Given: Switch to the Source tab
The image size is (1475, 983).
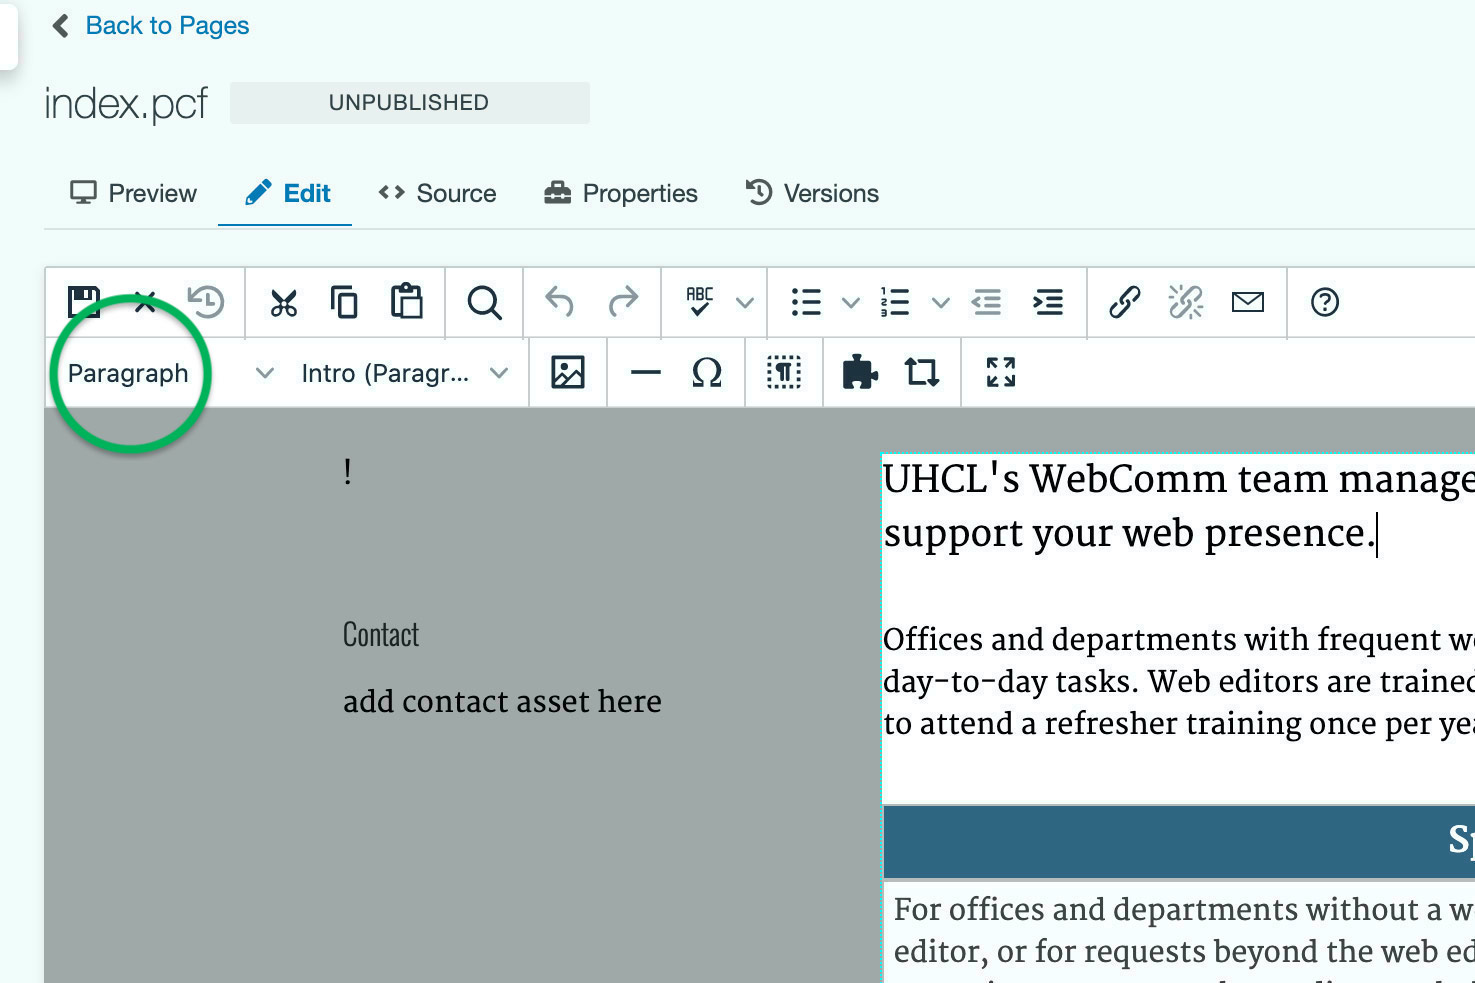Looking at the screenshot, I should click(437, 193).
